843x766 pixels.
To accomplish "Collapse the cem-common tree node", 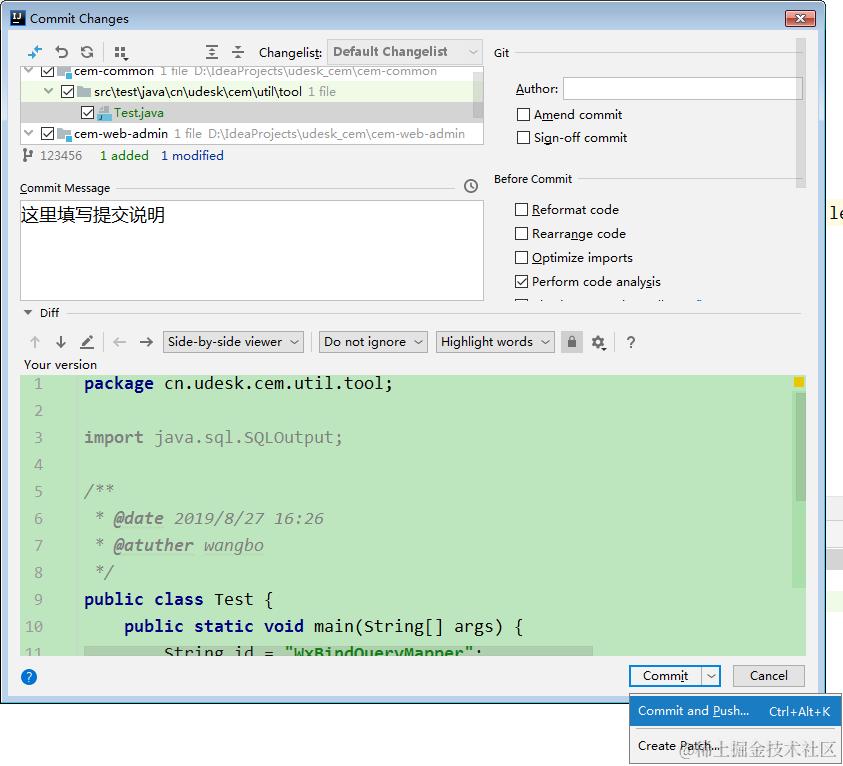I will click(29, 70).
